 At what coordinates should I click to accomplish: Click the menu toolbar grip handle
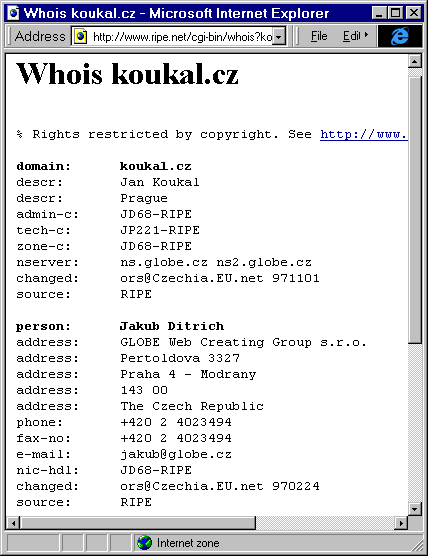click(297, 36)
